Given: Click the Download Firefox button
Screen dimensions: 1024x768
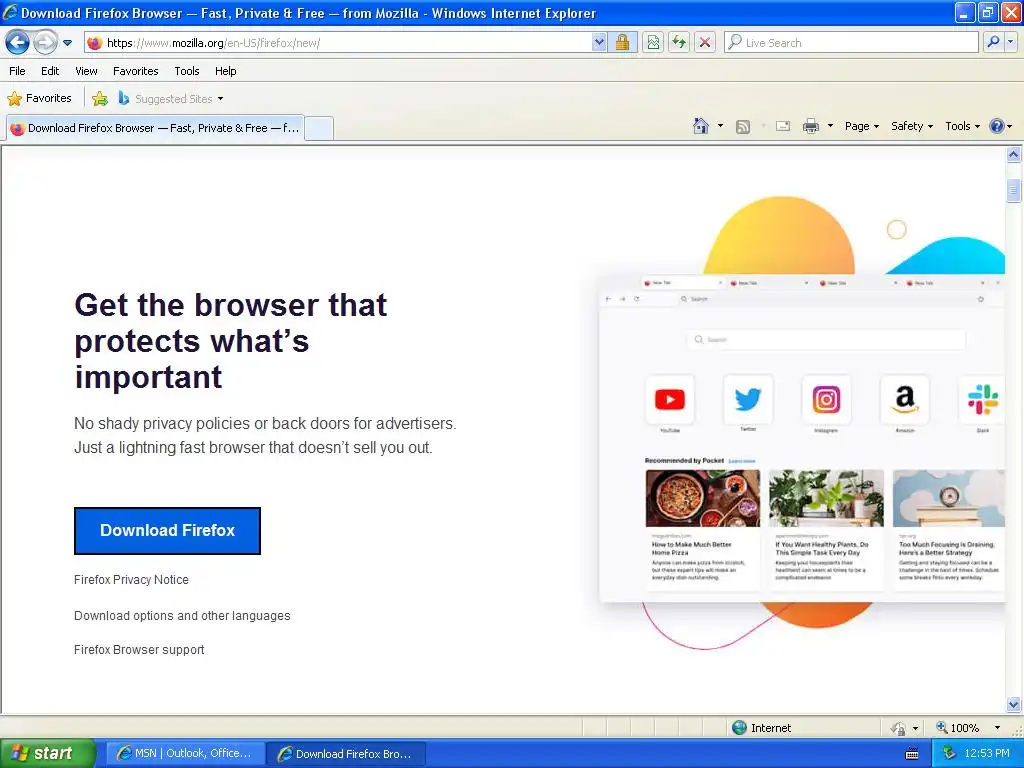Looking at the screenshot, I should tap(167, 530).
